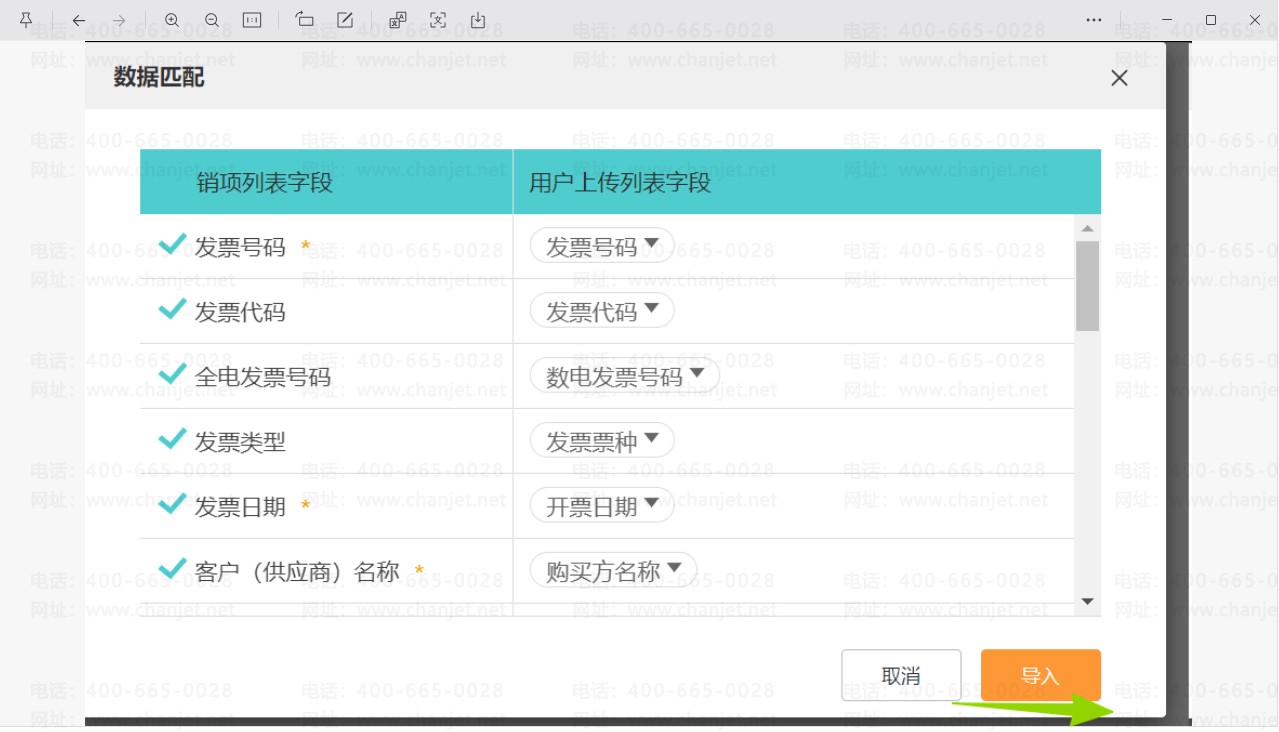Open the three-dot more options menu
1279x732 pixels.
pos(1094,20)
